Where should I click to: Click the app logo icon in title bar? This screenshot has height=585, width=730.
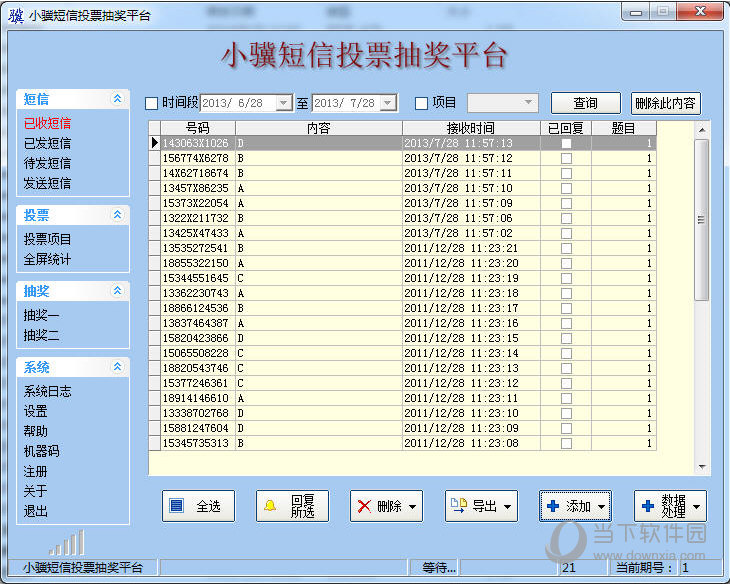tap(15, 15)
